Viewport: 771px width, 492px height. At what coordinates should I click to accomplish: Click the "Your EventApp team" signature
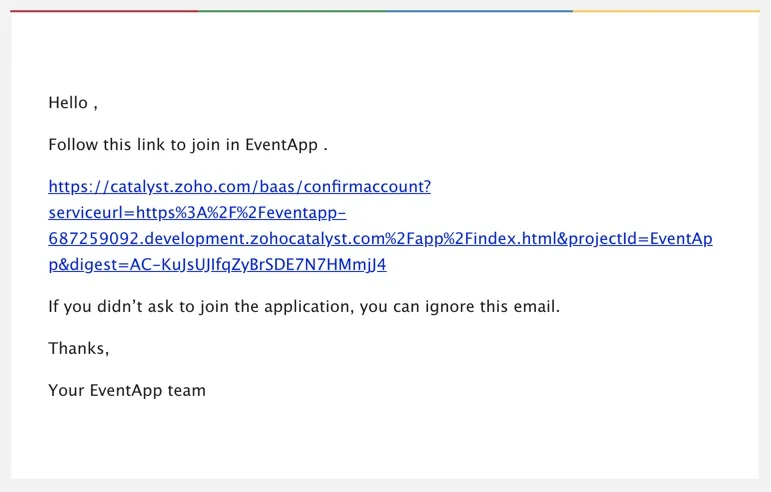(127, 390)
